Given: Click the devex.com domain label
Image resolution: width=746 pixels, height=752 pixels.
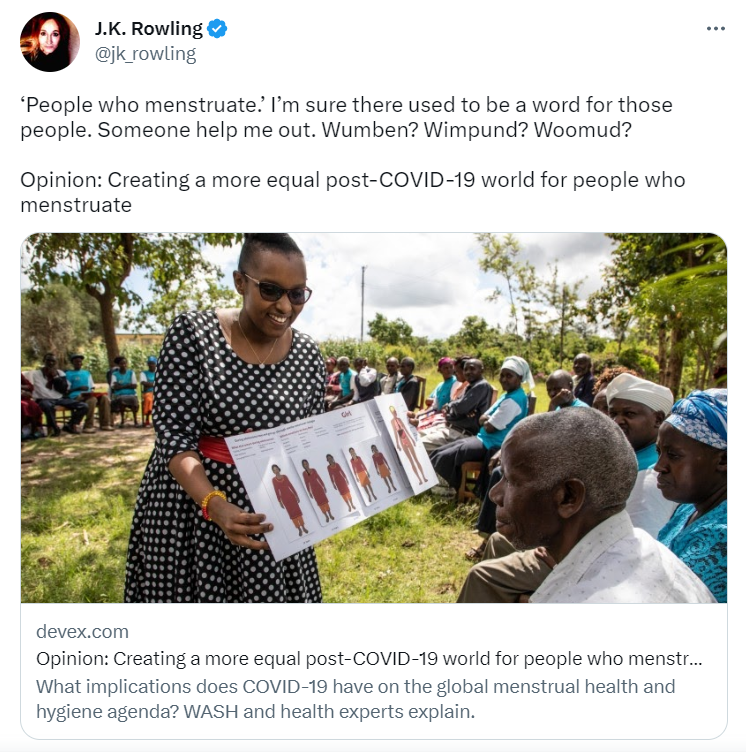Looking at the screenshot, I should (x=83, y=632).
